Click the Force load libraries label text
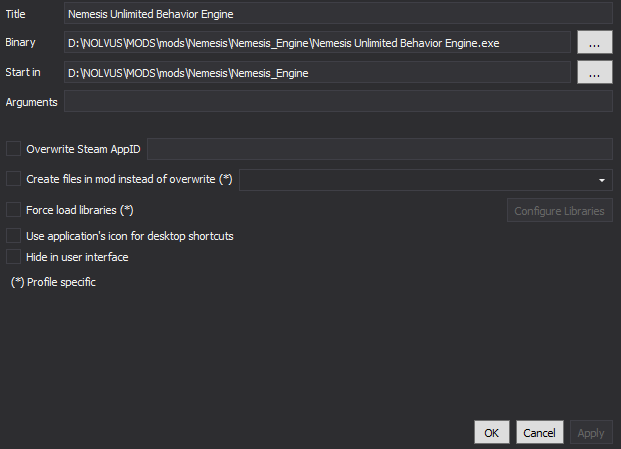The image size is (621, 449). (80, 210)
